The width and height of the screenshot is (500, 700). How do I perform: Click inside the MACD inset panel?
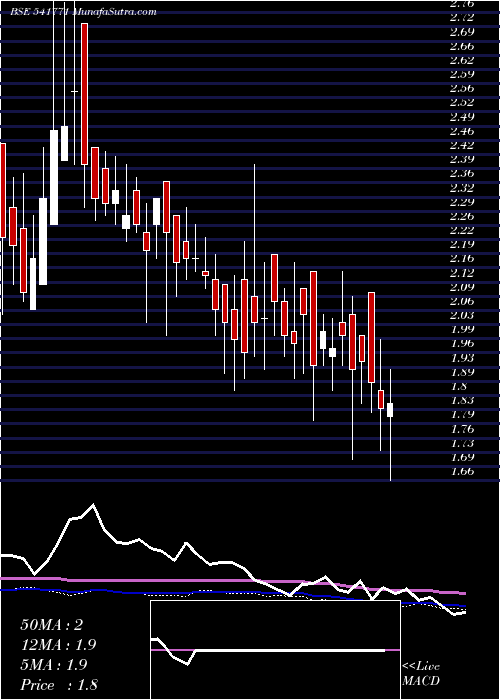(x=275, y=650)
